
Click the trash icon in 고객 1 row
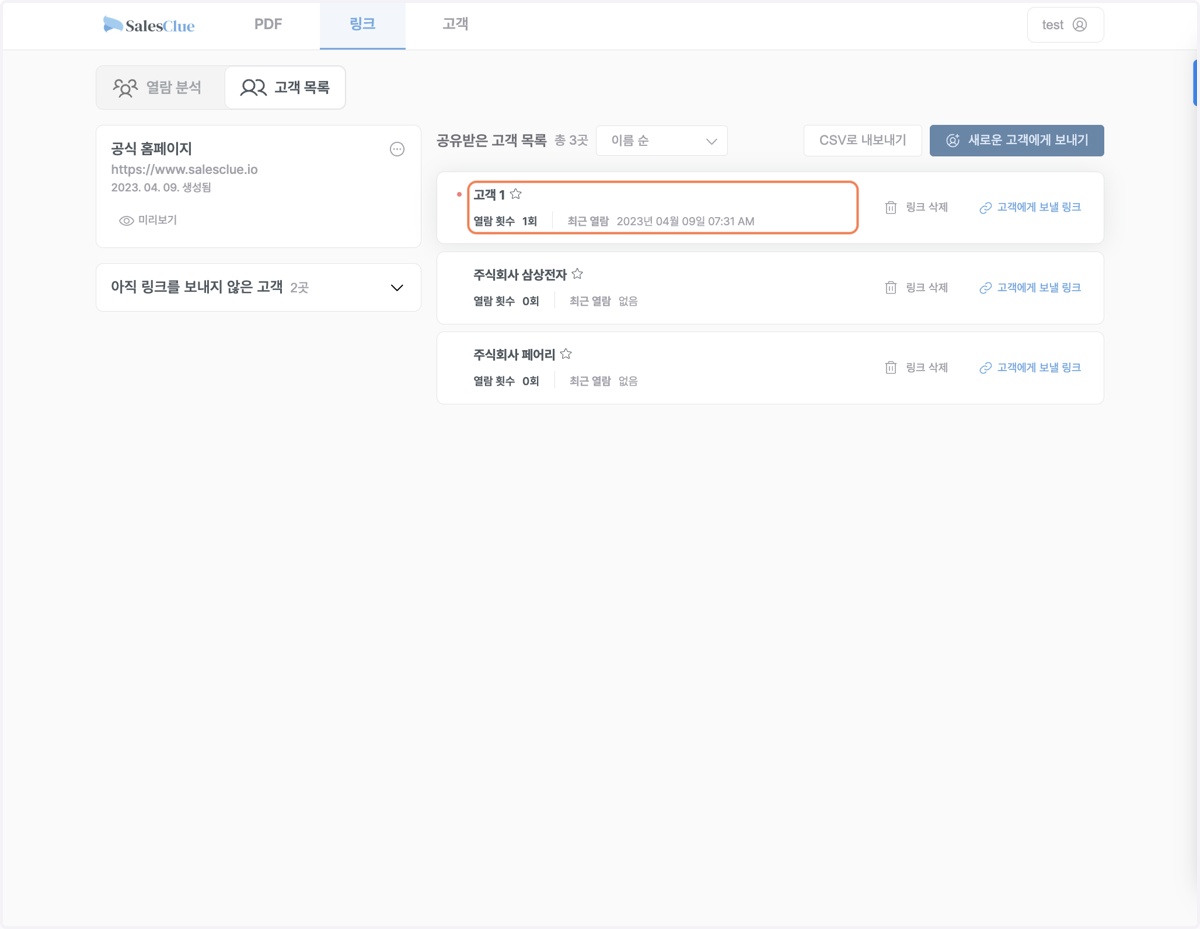click(x=891, y=207)
